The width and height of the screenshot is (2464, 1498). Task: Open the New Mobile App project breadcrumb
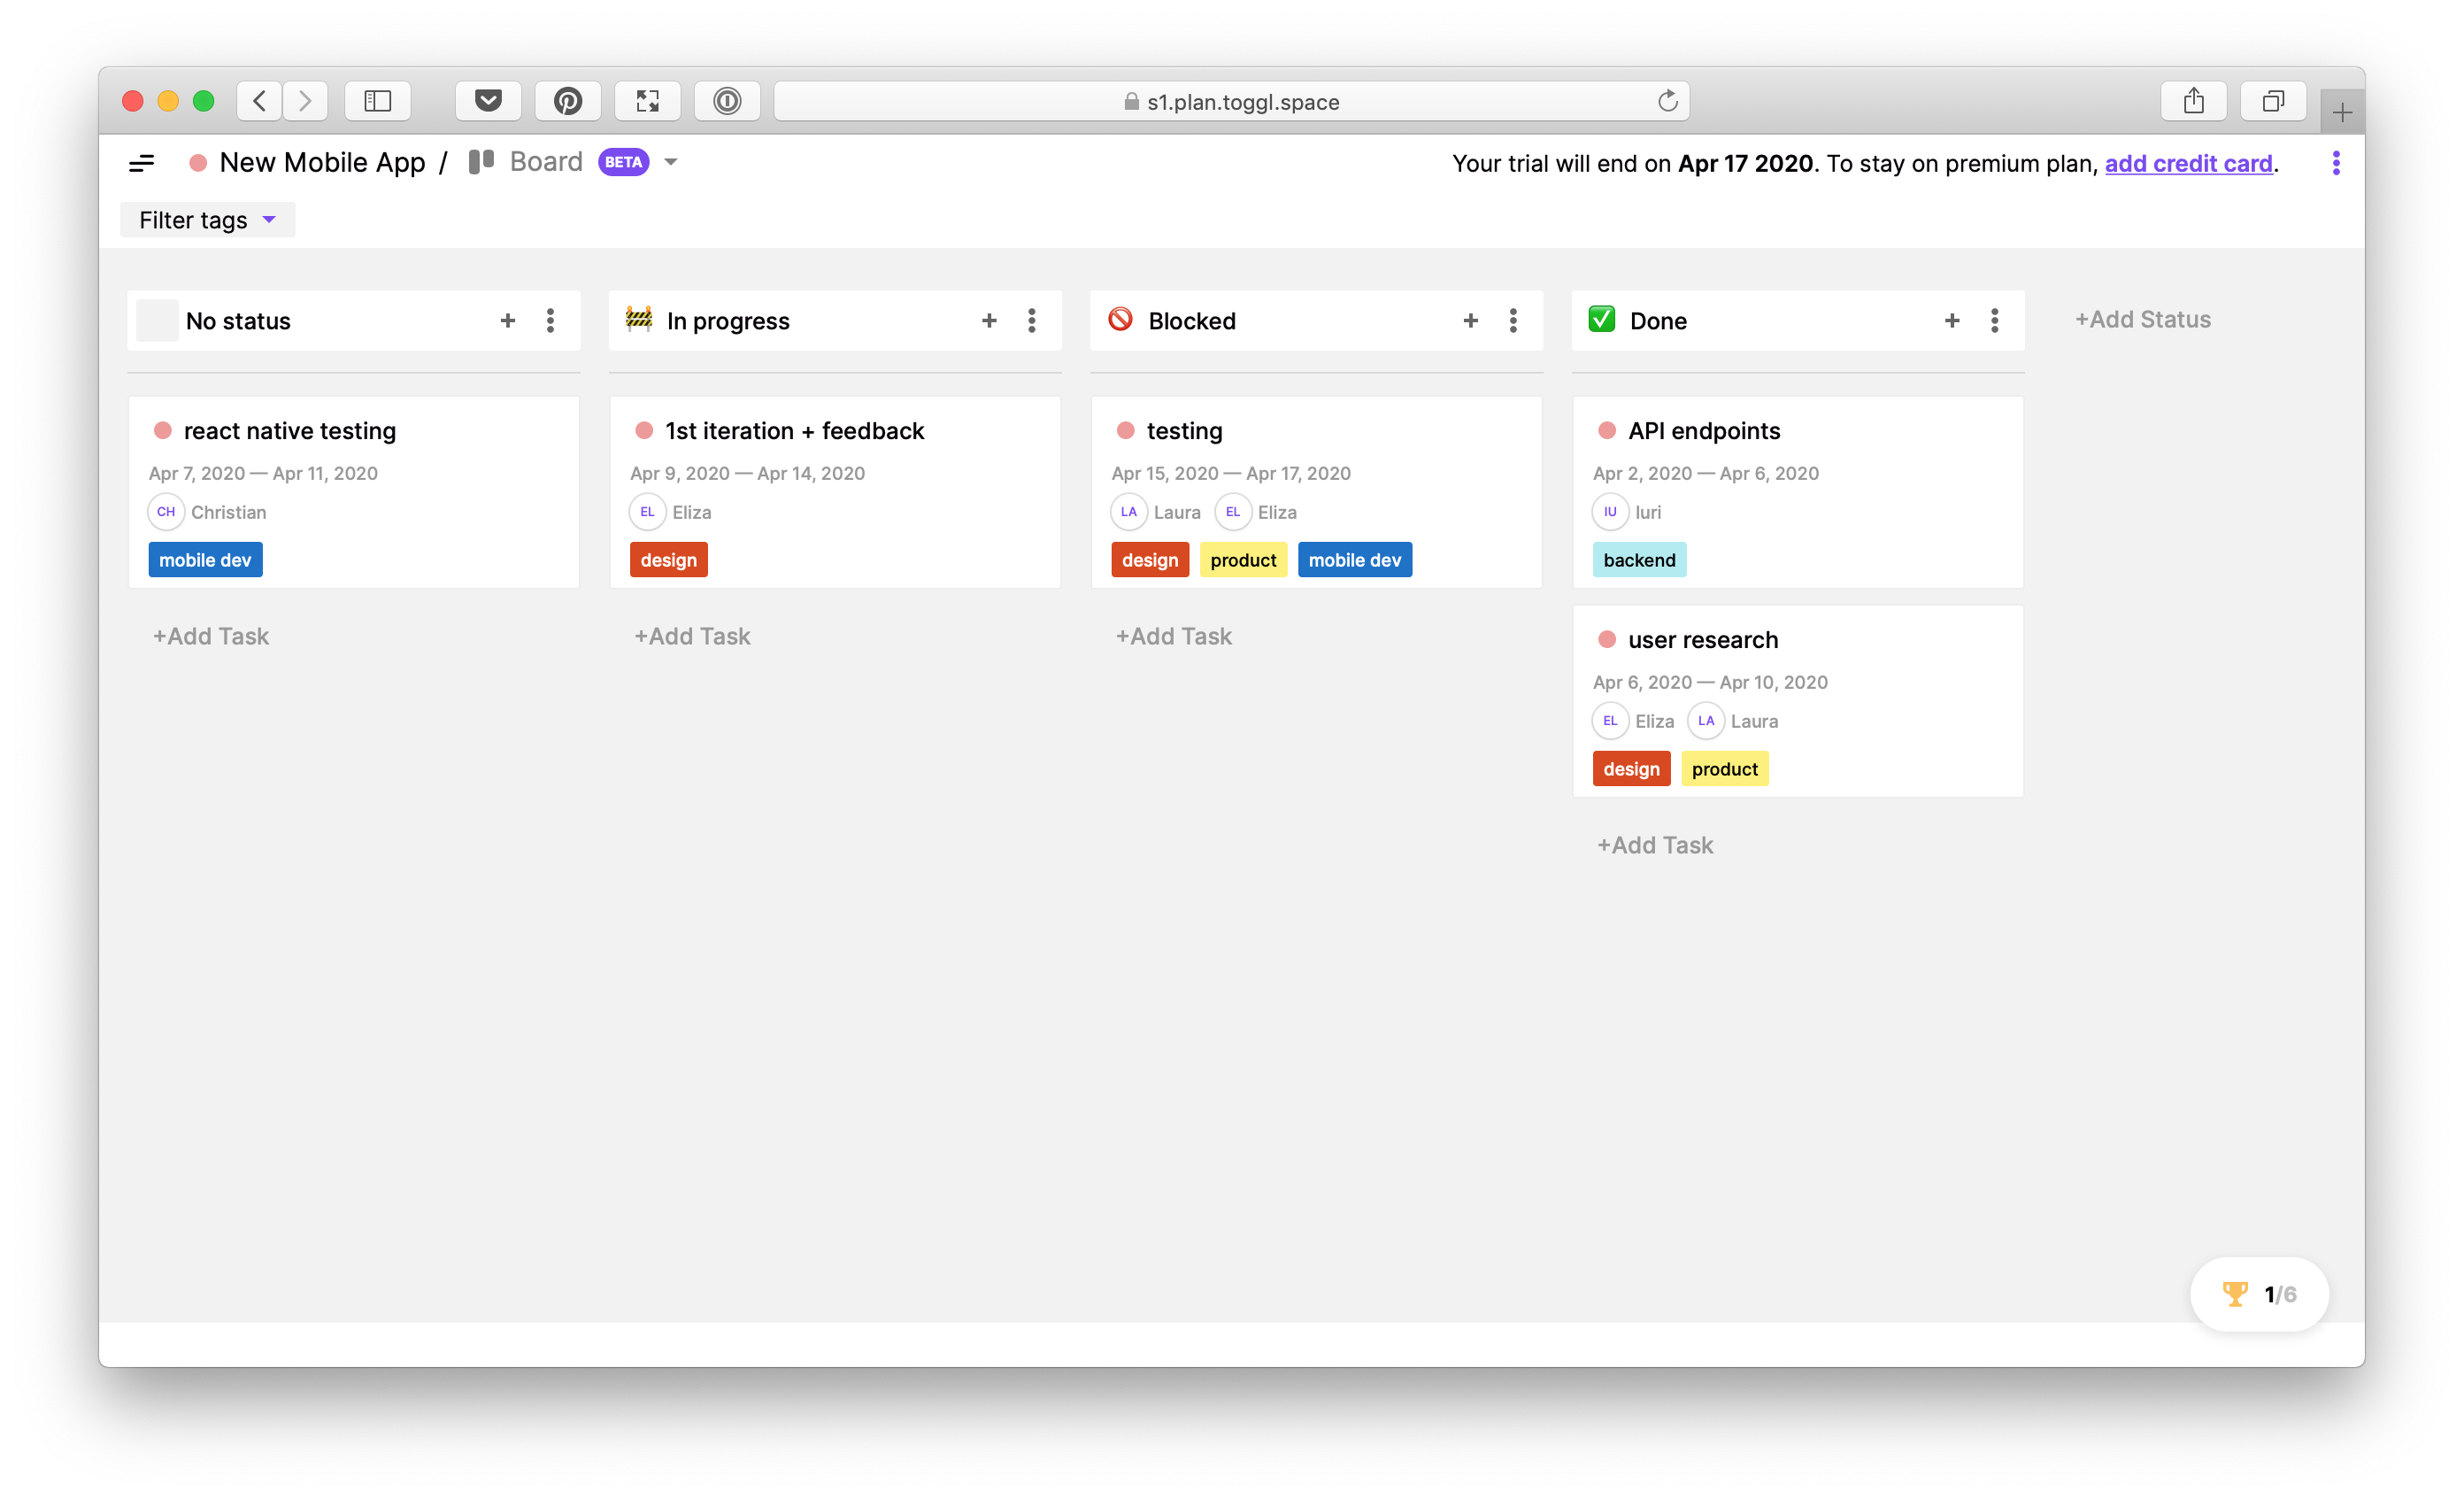(x=321, y=163)
